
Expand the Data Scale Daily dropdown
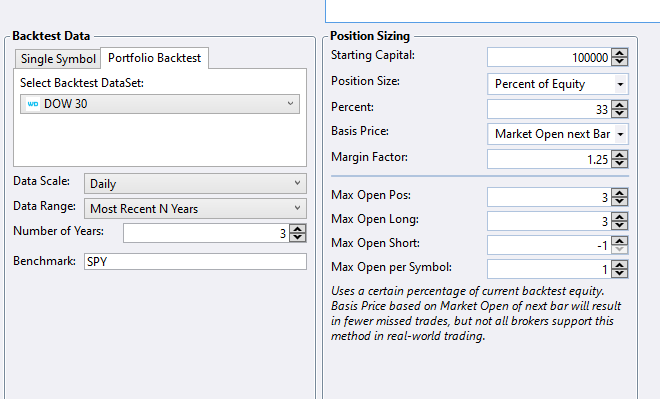pos(195,184)
